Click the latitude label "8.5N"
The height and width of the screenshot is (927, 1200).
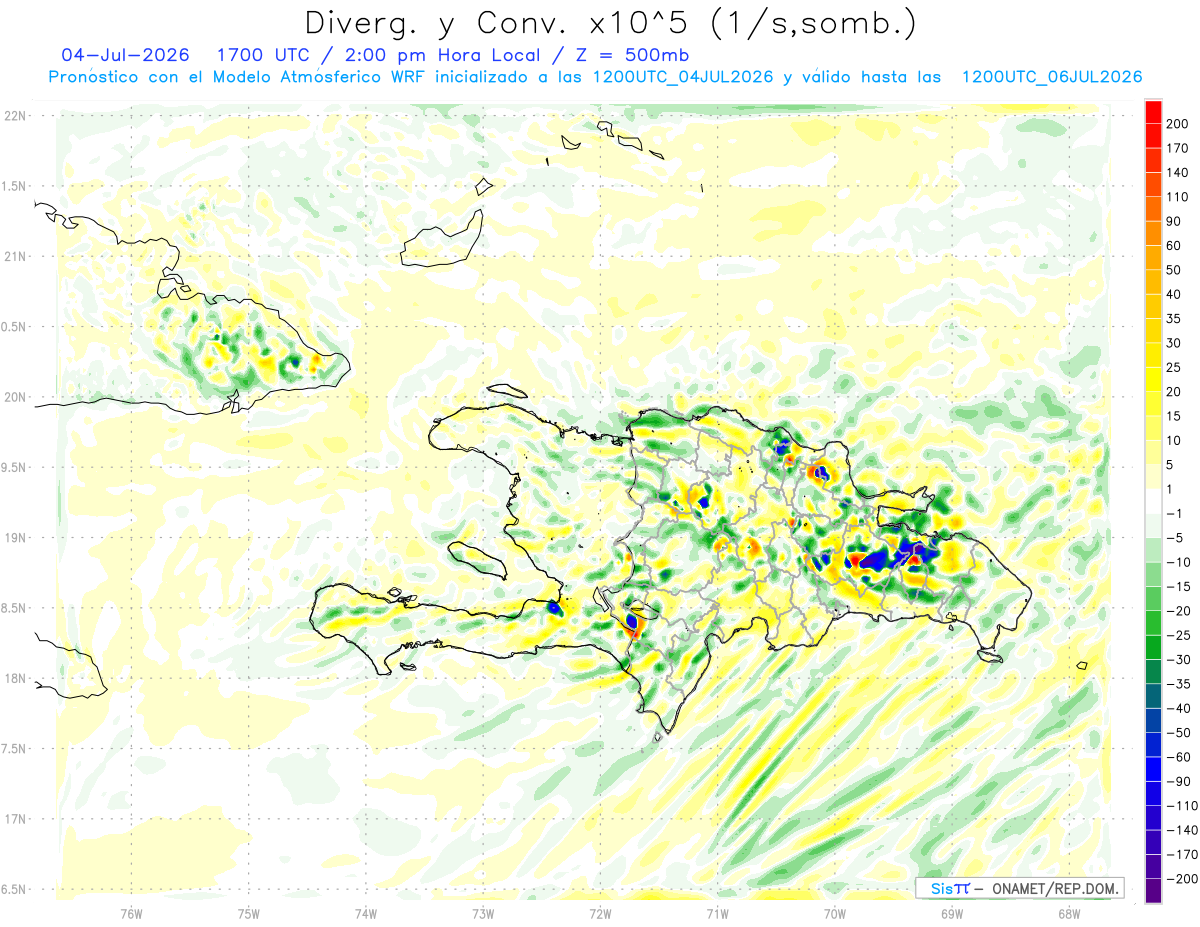tap(15, 608)
